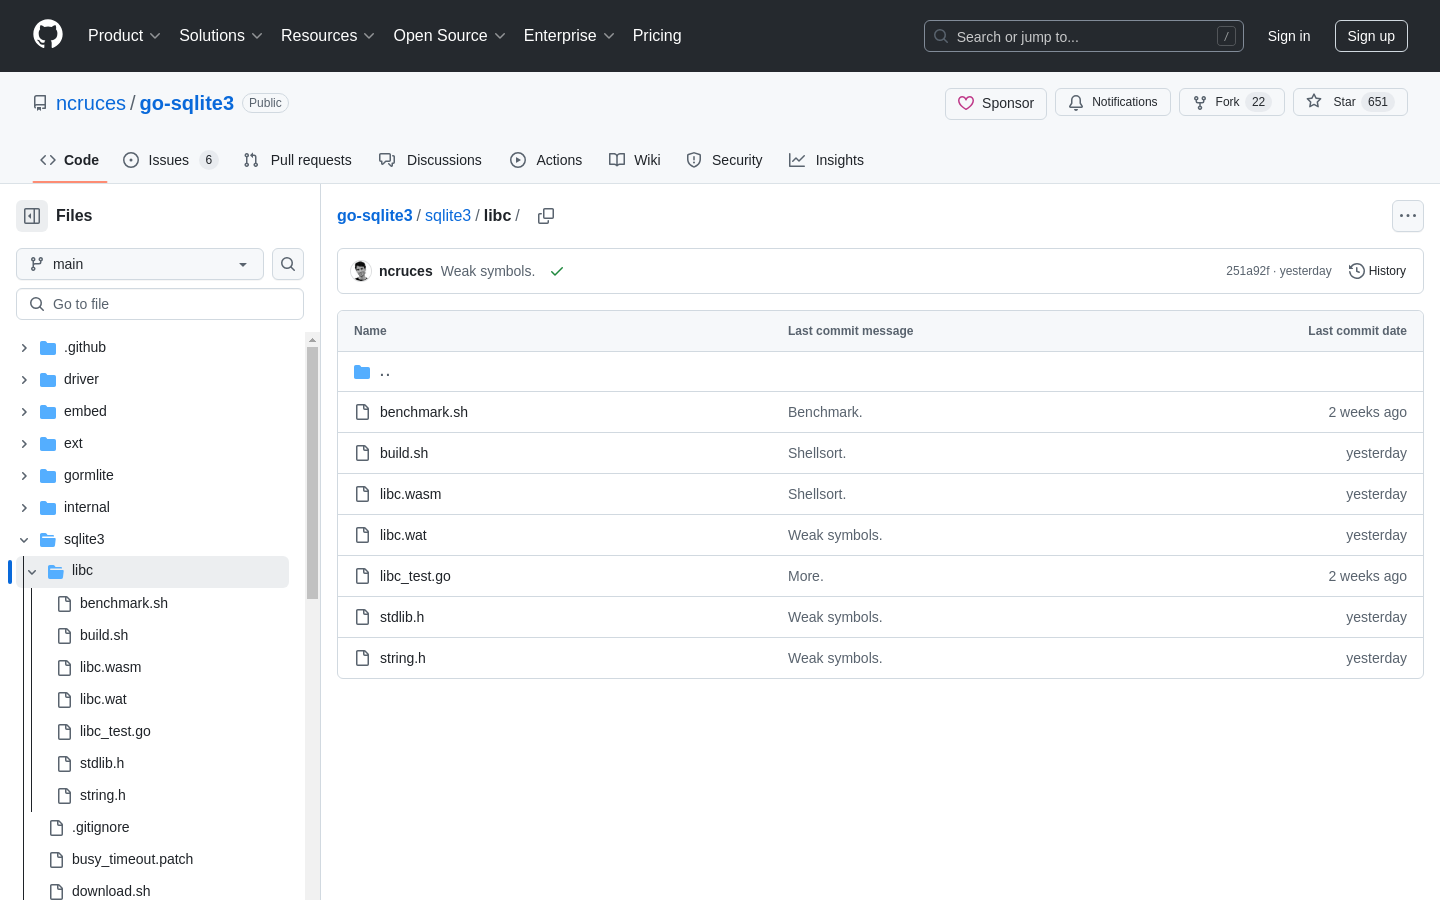Screen dimensions: 1440x900
Task: Select libc.wasm in the sidebar tree
Action: tap(110, 668)
